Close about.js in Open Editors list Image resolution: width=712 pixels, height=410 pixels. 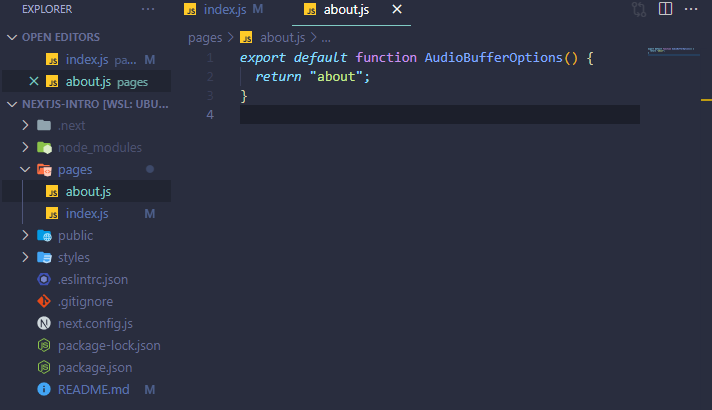pyautogui.click(x=34, y=81)
